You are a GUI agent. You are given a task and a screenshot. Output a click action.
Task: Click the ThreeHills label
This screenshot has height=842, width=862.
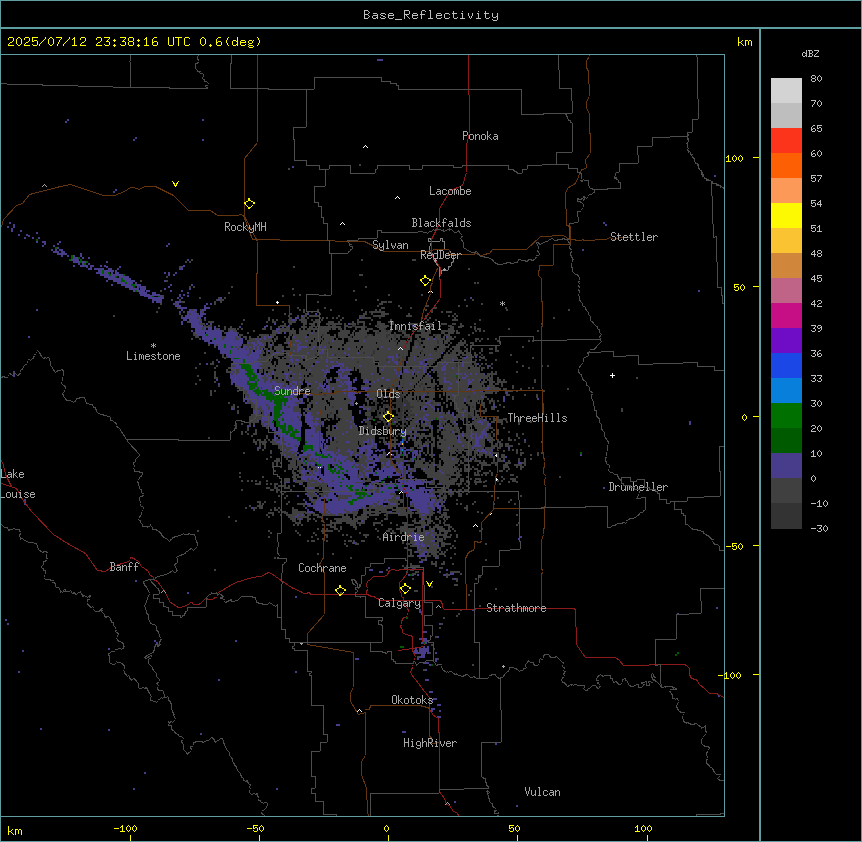[x=537, y=418]
